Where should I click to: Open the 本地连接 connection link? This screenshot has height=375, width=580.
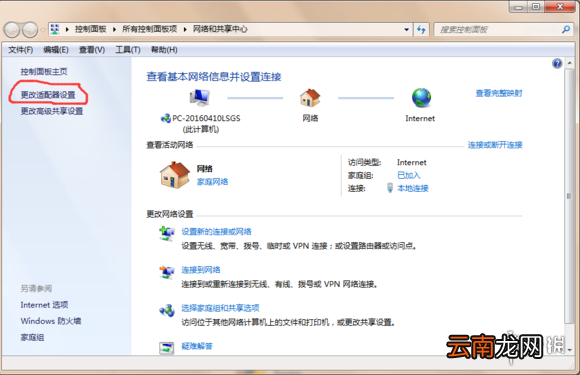click(x=412, y=188)
